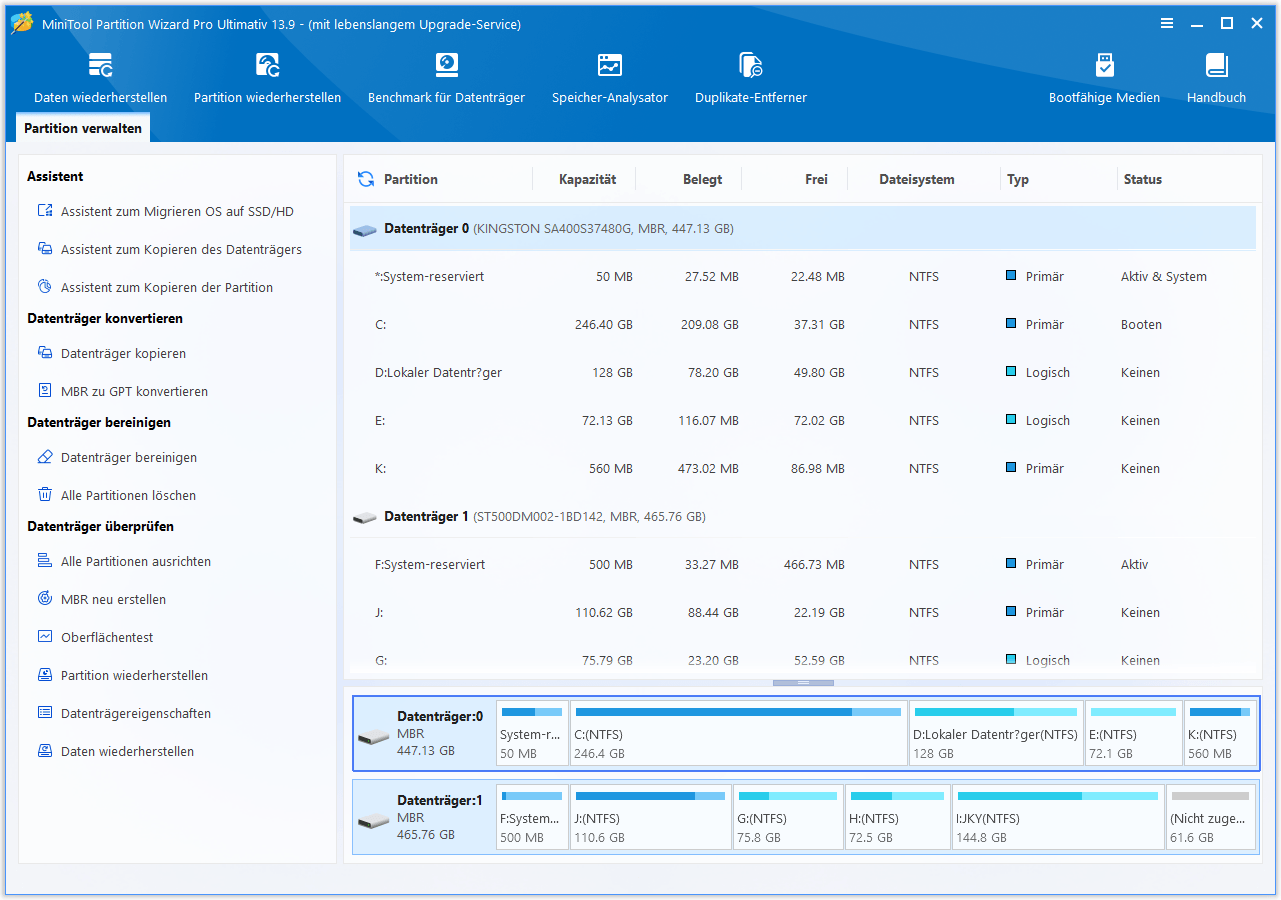The height and width of the screenshot is (900, 1281).
Task: Sort by the Partition column header
Action: tap(411, 179)
